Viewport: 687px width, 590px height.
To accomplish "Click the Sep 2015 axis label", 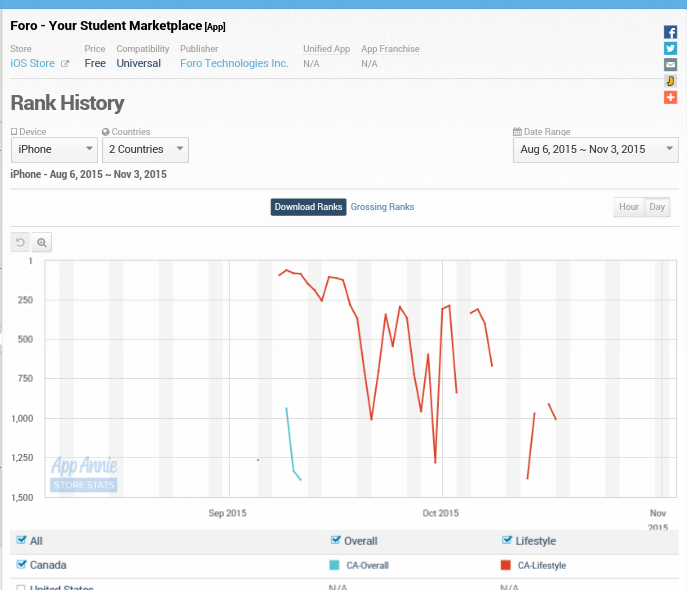I will (x=227, y=513).
